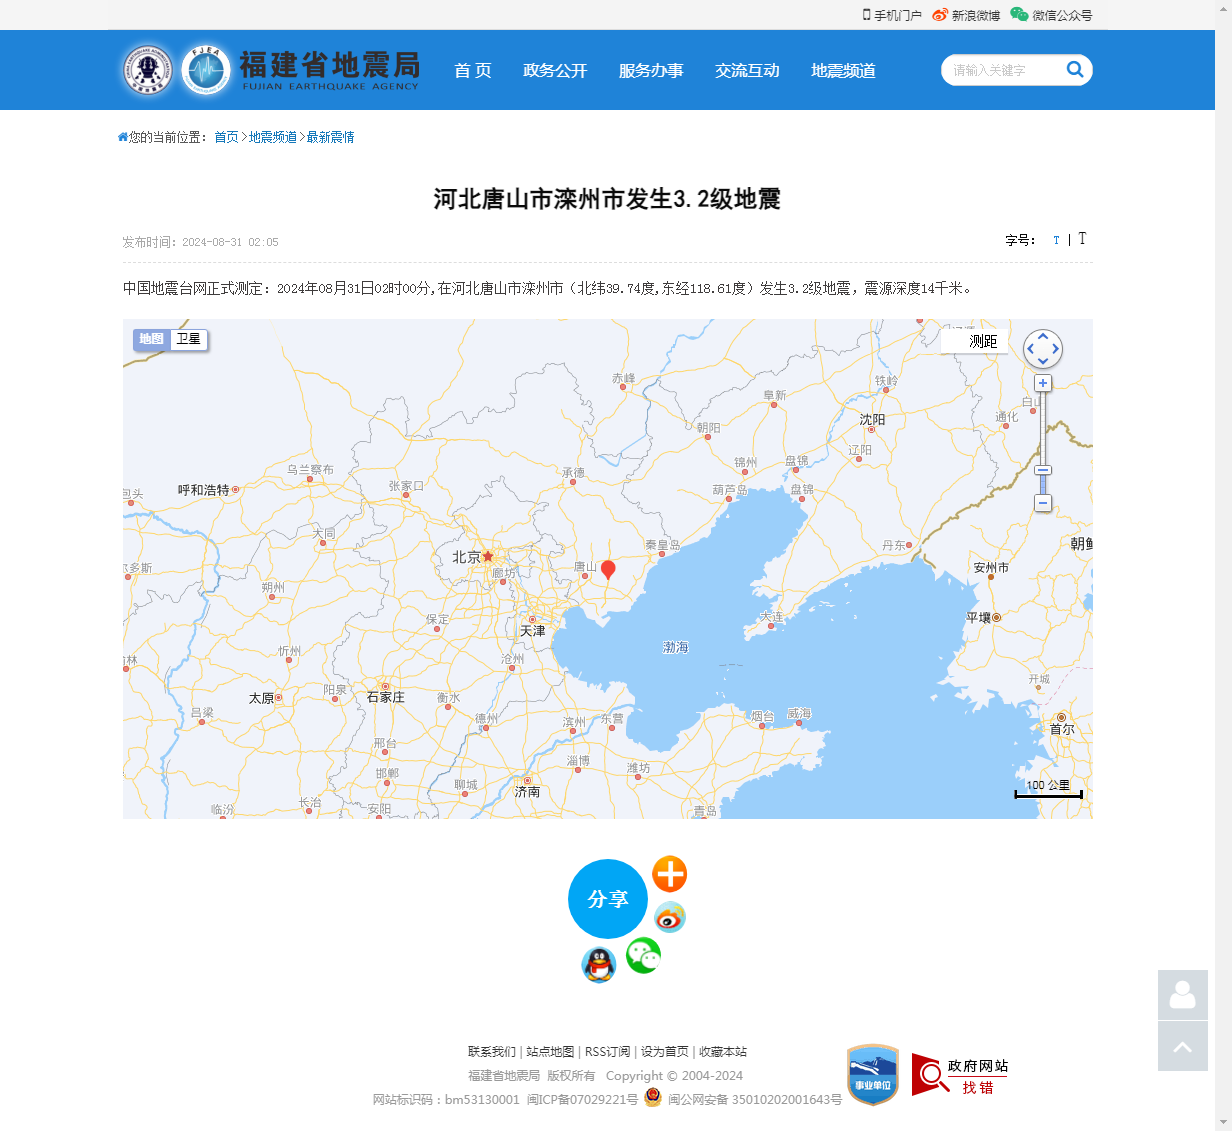Click the 最新震情 breadcrumb link
The width and height of the screenshot is (1232, 1131).
point(330,137)
